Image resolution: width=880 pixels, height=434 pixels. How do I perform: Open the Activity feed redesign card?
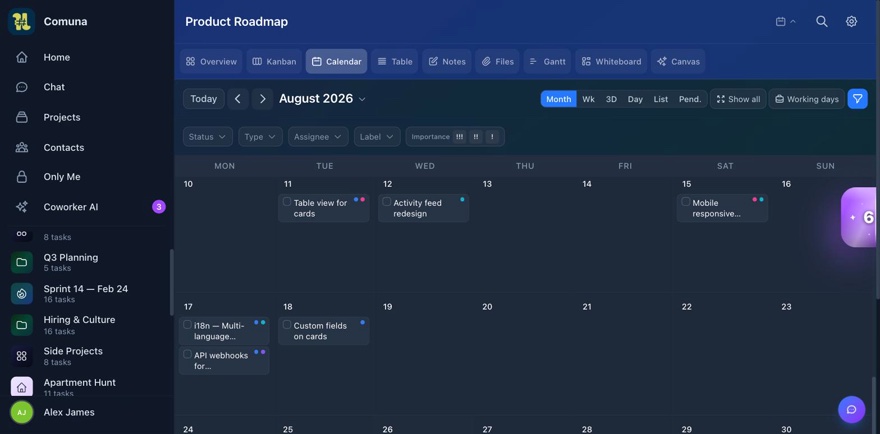[x=424, y=208]
